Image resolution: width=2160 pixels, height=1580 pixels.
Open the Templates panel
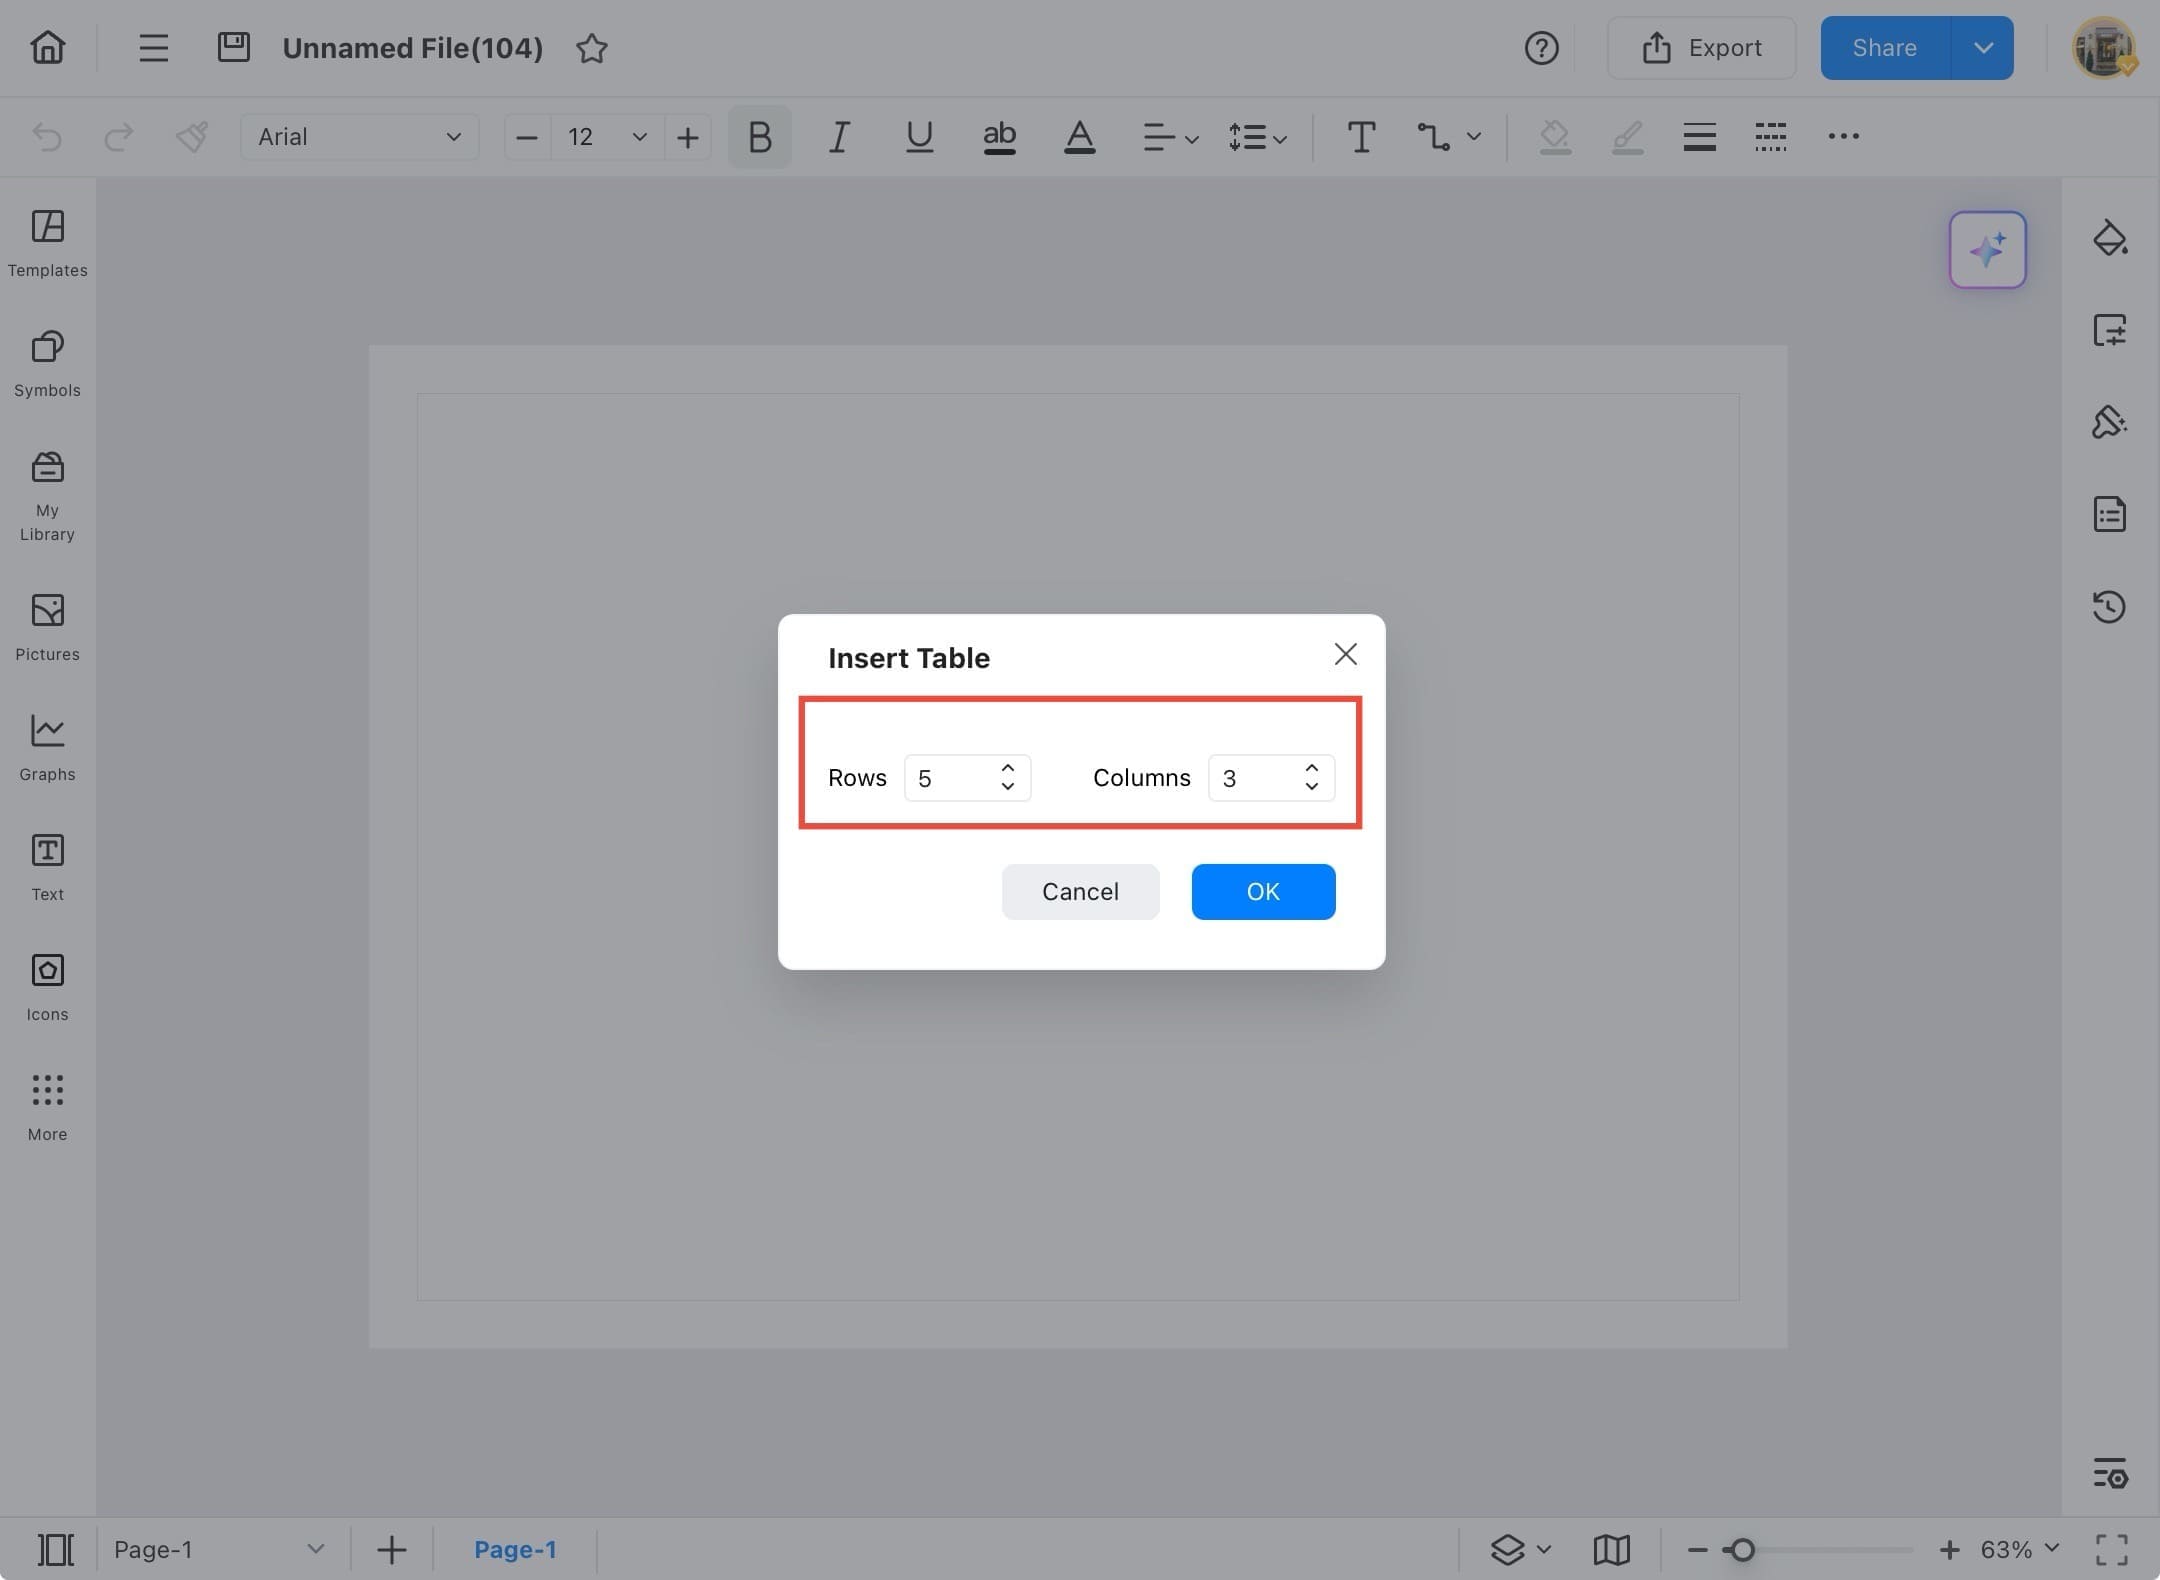tap(46, 243)
